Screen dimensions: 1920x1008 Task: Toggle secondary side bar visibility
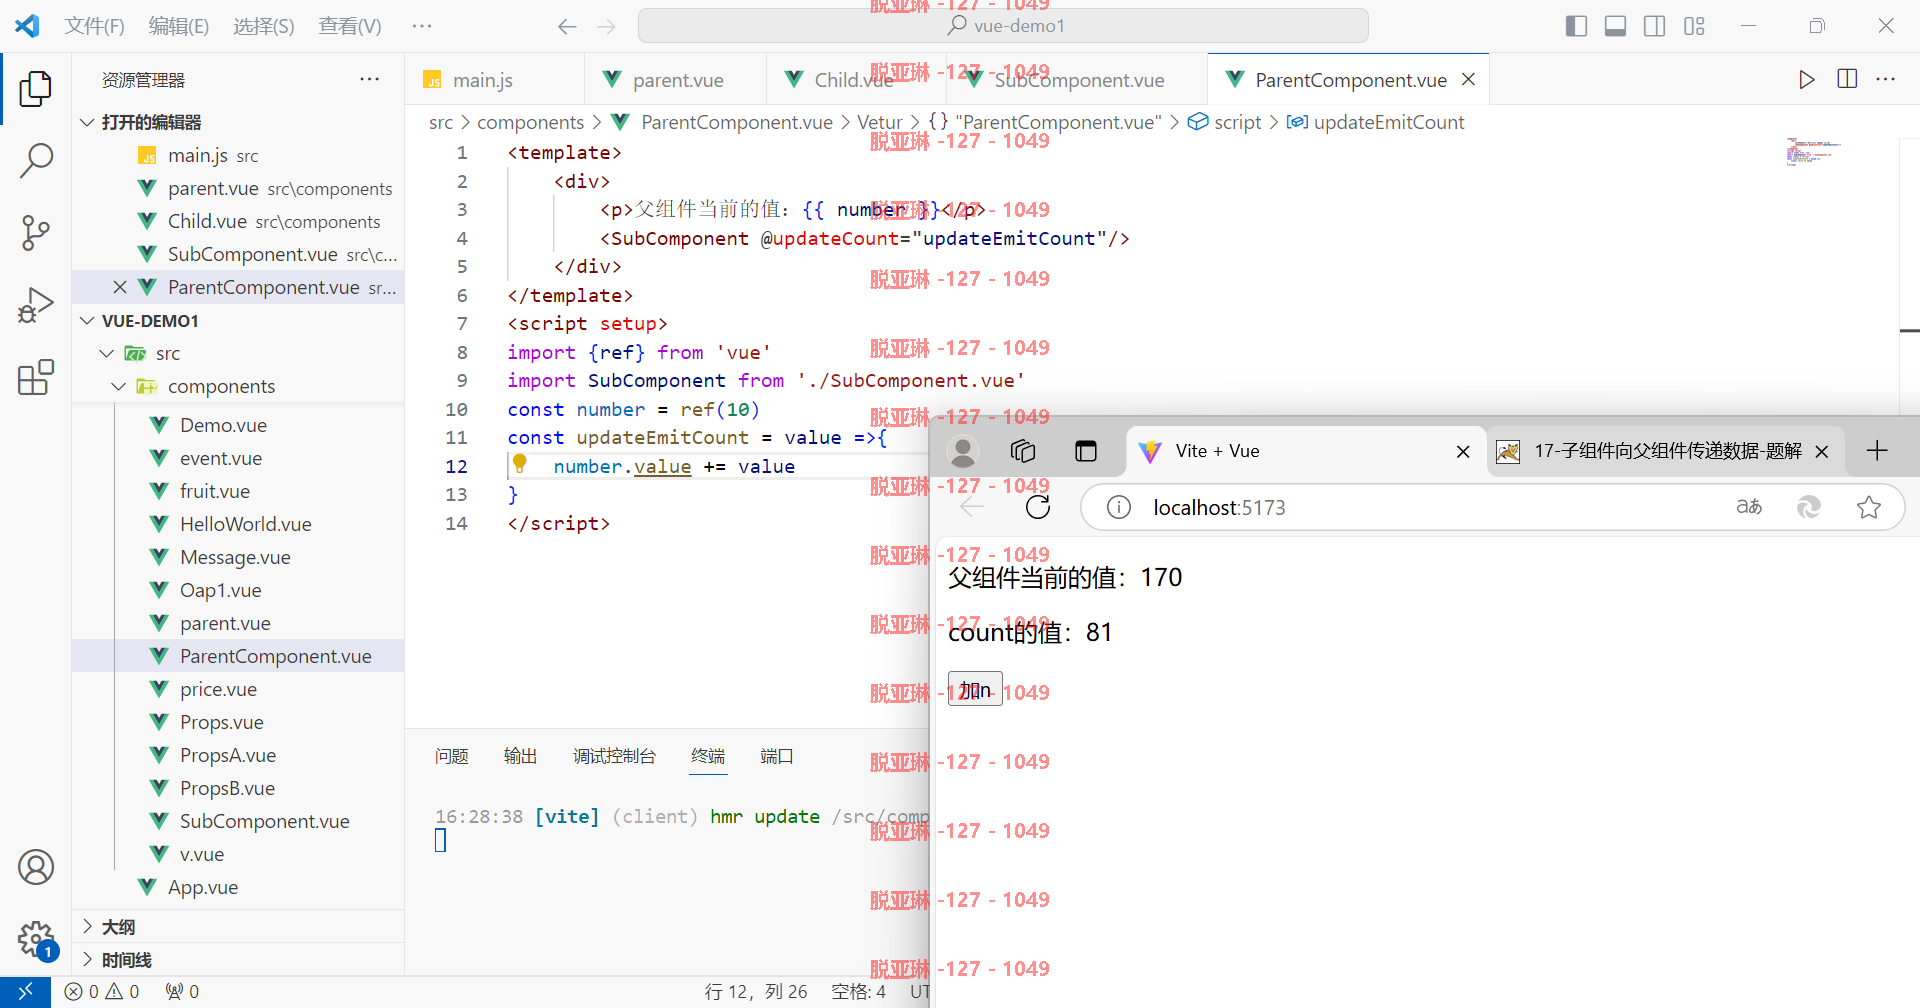(1655, 26)
